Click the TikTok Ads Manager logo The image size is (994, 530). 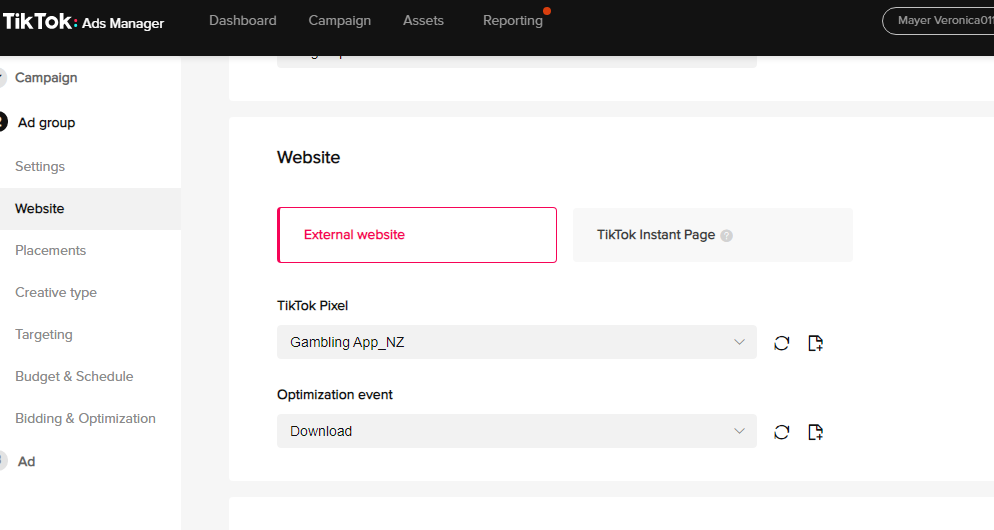[x=84, y=22]
